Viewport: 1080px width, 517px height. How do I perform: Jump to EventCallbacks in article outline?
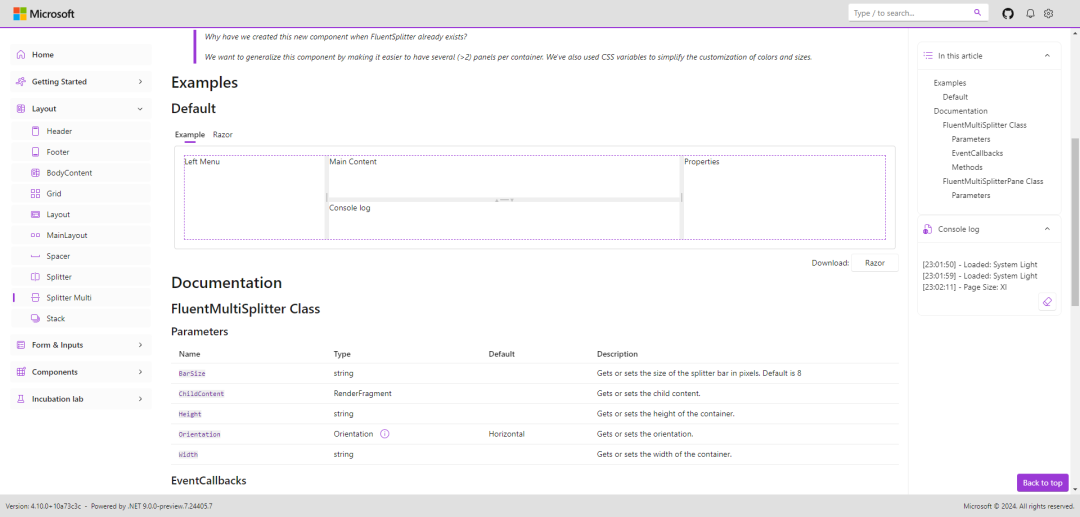coord(977,153)
